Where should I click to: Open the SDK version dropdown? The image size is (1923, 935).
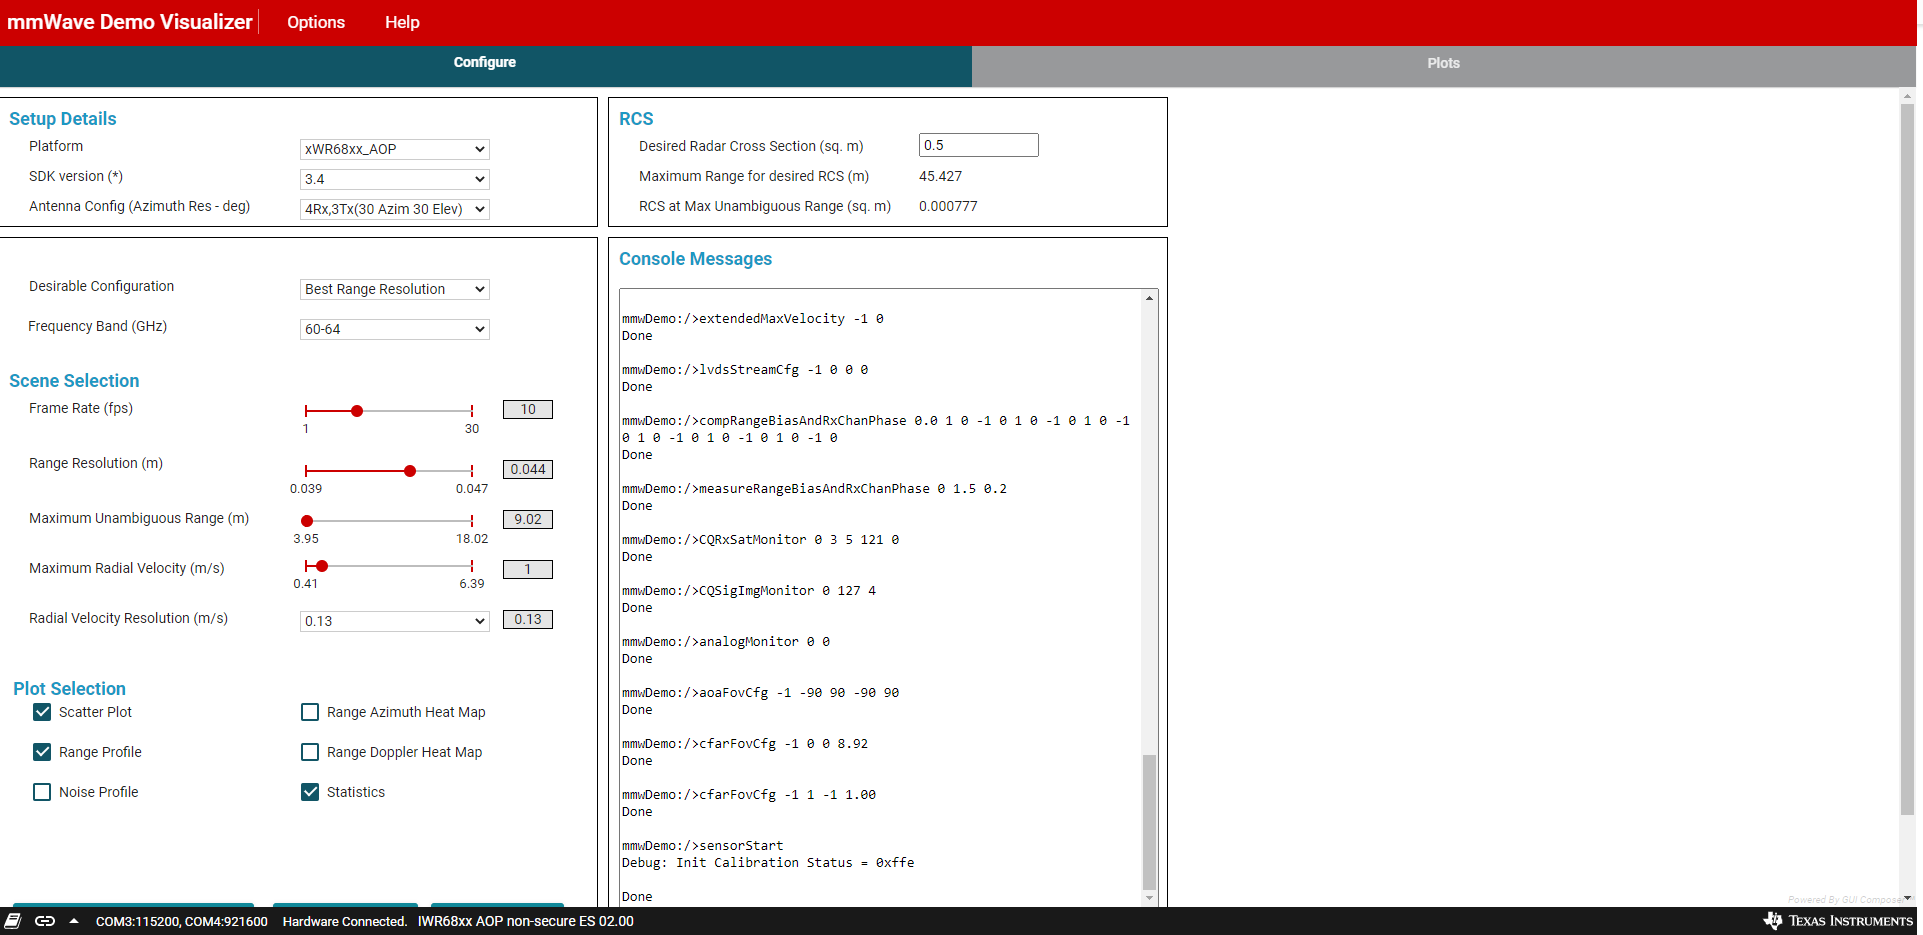tap(395, 179)
